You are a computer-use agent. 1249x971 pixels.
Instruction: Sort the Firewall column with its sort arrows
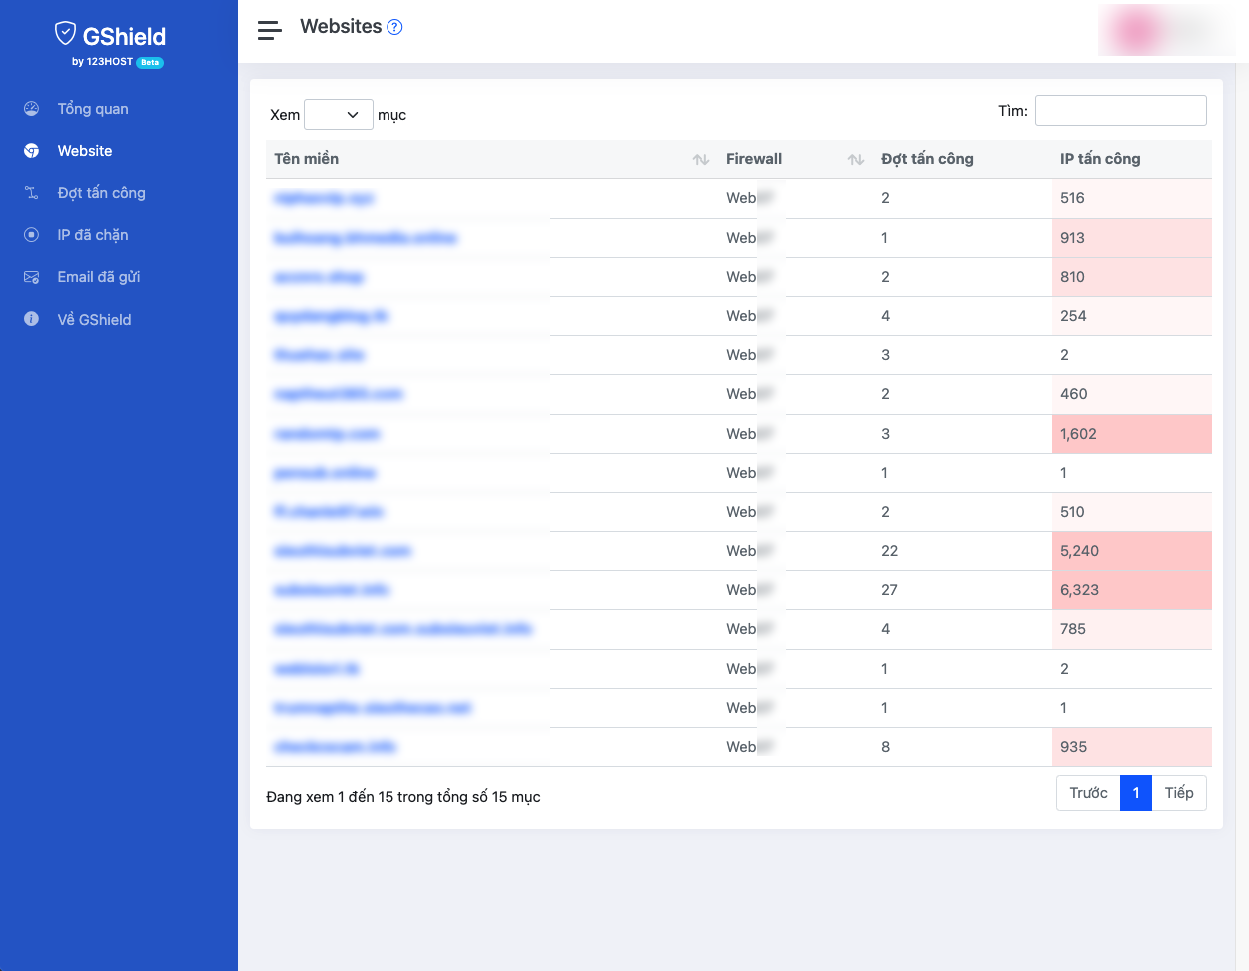[x=855, y=159]
